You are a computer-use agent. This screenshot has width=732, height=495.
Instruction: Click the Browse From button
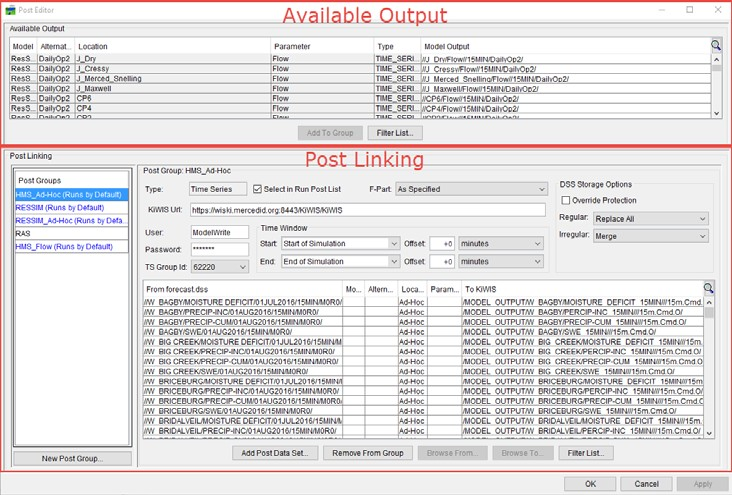tap(452, 453)
